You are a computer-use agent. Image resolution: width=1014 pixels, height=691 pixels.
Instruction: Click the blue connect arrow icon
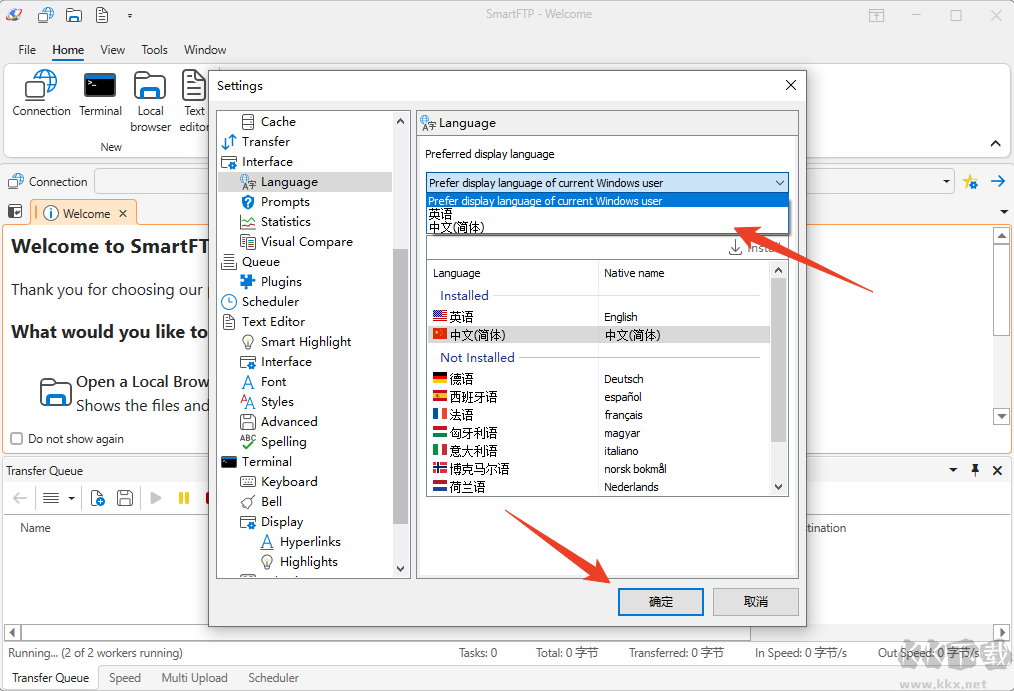[998, 182]
